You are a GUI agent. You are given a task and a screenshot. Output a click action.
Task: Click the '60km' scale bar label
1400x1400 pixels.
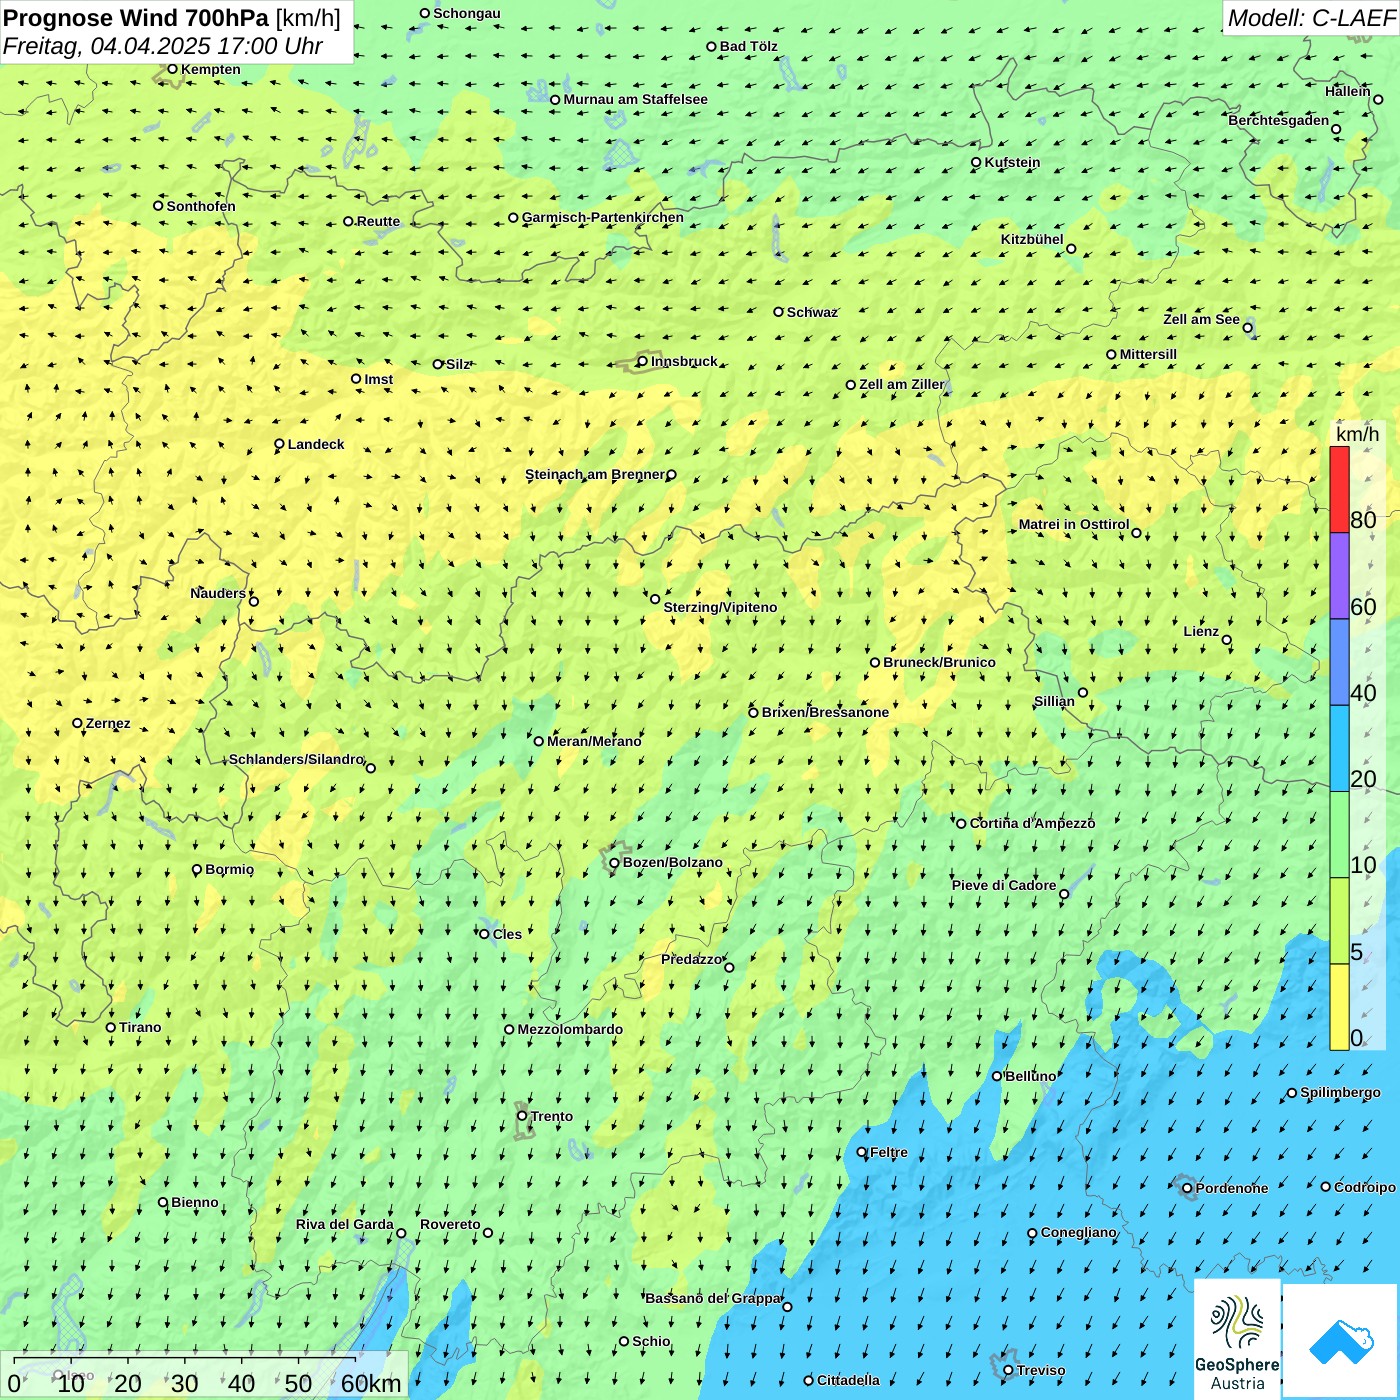click(371, 1383)
